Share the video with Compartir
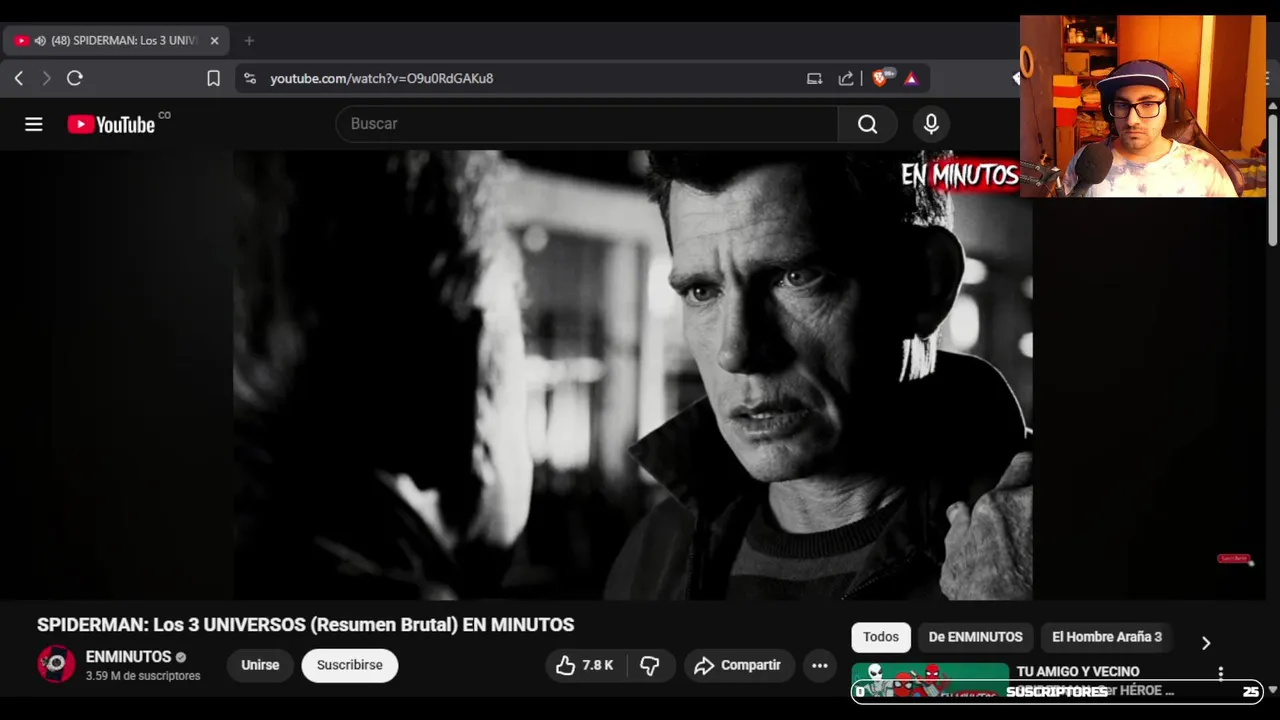This screenshot has width=1280, height=720. 739,665
